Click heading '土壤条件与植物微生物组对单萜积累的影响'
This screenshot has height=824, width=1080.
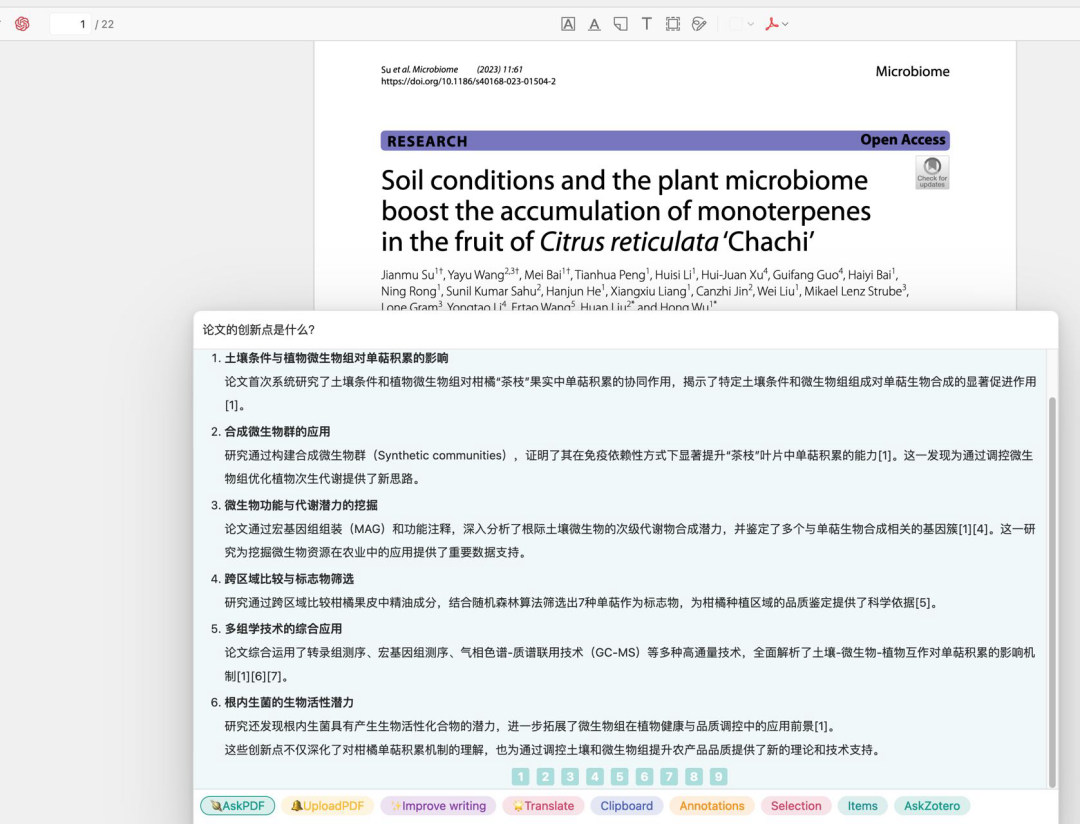click(x=336, y=358)
